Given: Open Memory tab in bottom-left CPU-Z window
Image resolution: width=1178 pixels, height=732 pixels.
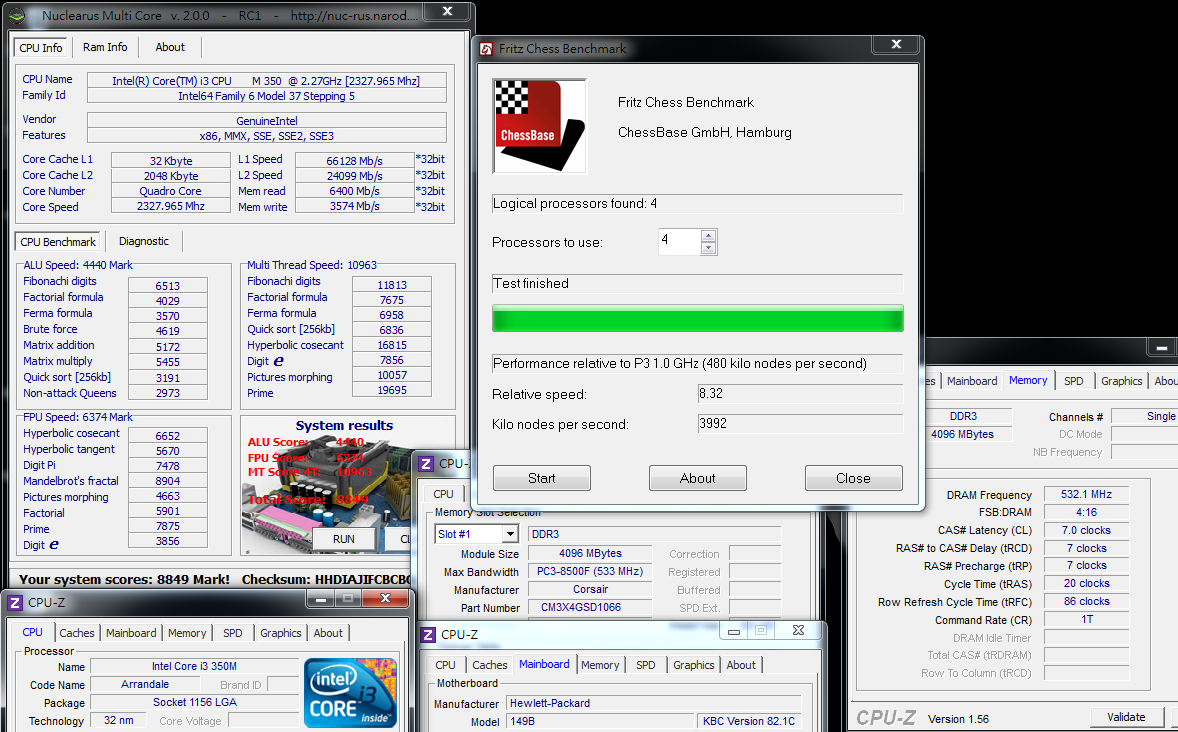Looking at the screenshot, I should (187, 633).
